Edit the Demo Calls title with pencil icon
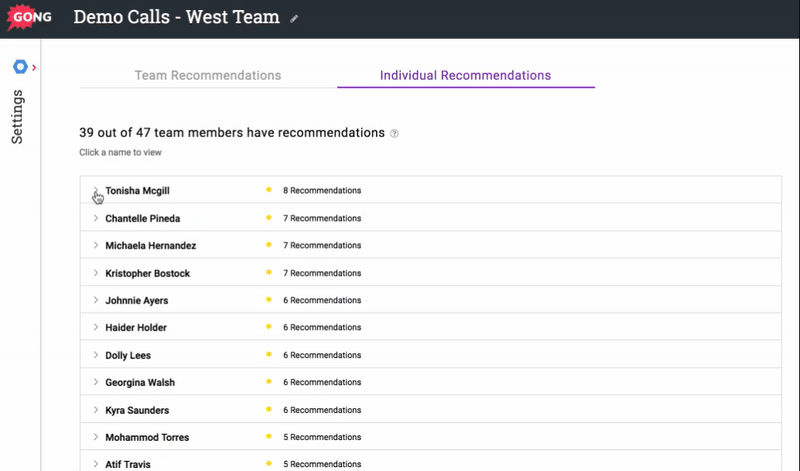The image size is (800, 471). [294, 19]
